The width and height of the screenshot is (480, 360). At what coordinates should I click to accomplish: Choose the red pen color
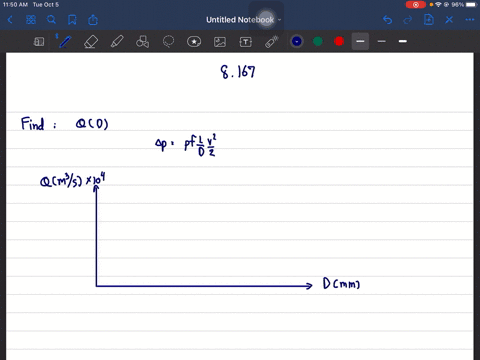tap(339, 41)
